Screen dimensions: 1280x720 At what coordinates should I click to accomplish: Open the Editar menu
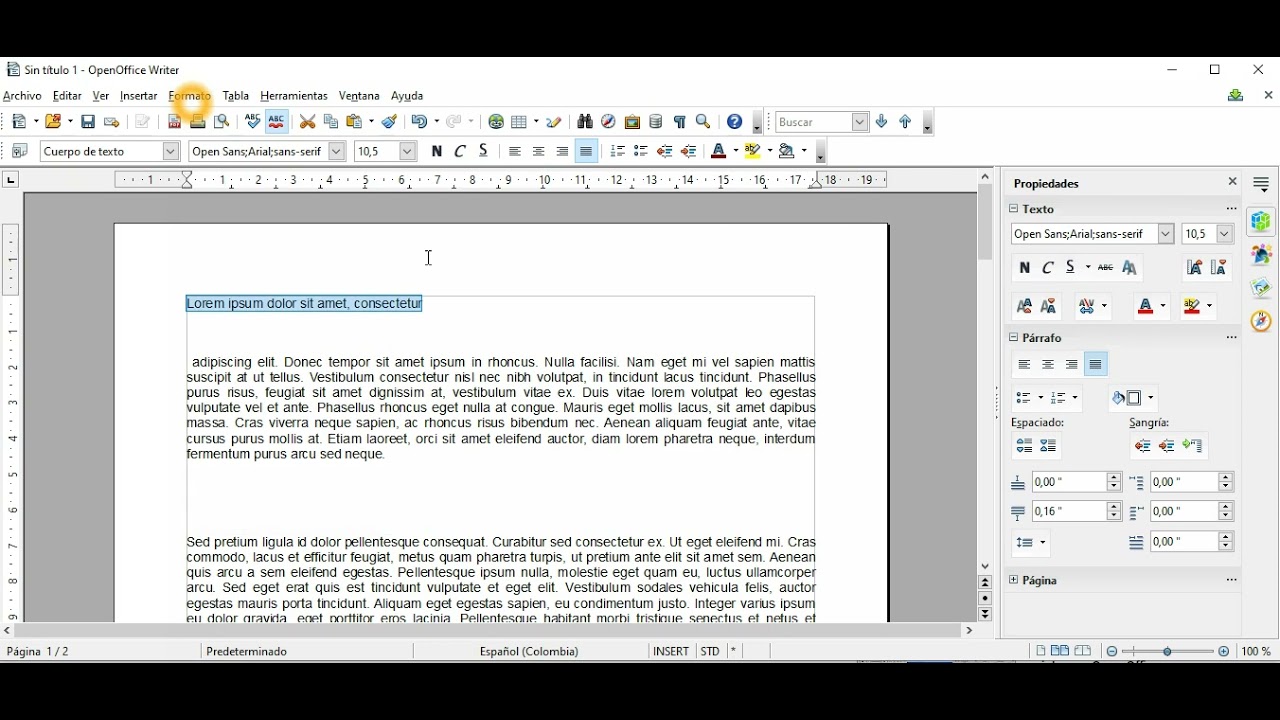tap(67, 97)
